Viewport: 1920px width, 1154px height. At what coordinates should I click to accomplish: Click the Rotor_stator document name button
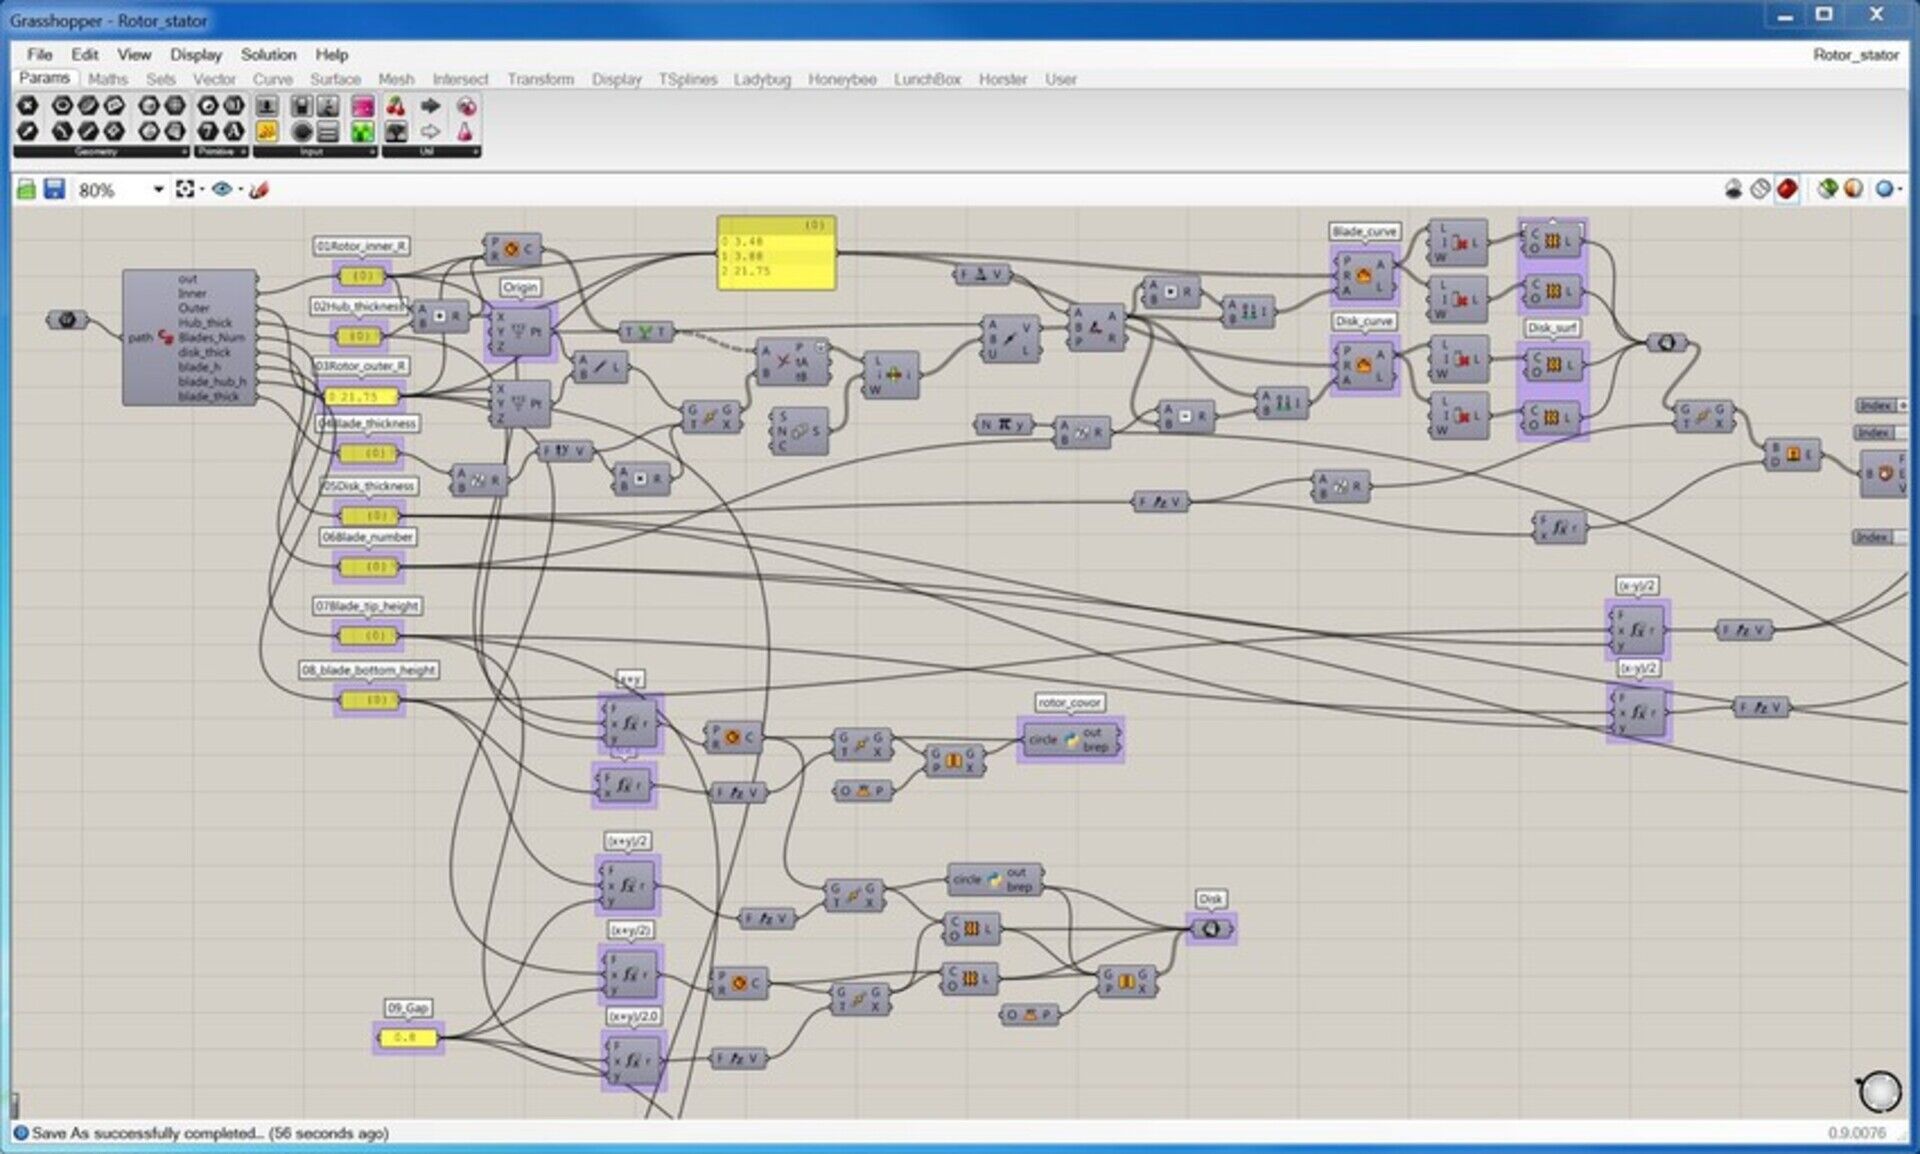(x=1855, y=54)
